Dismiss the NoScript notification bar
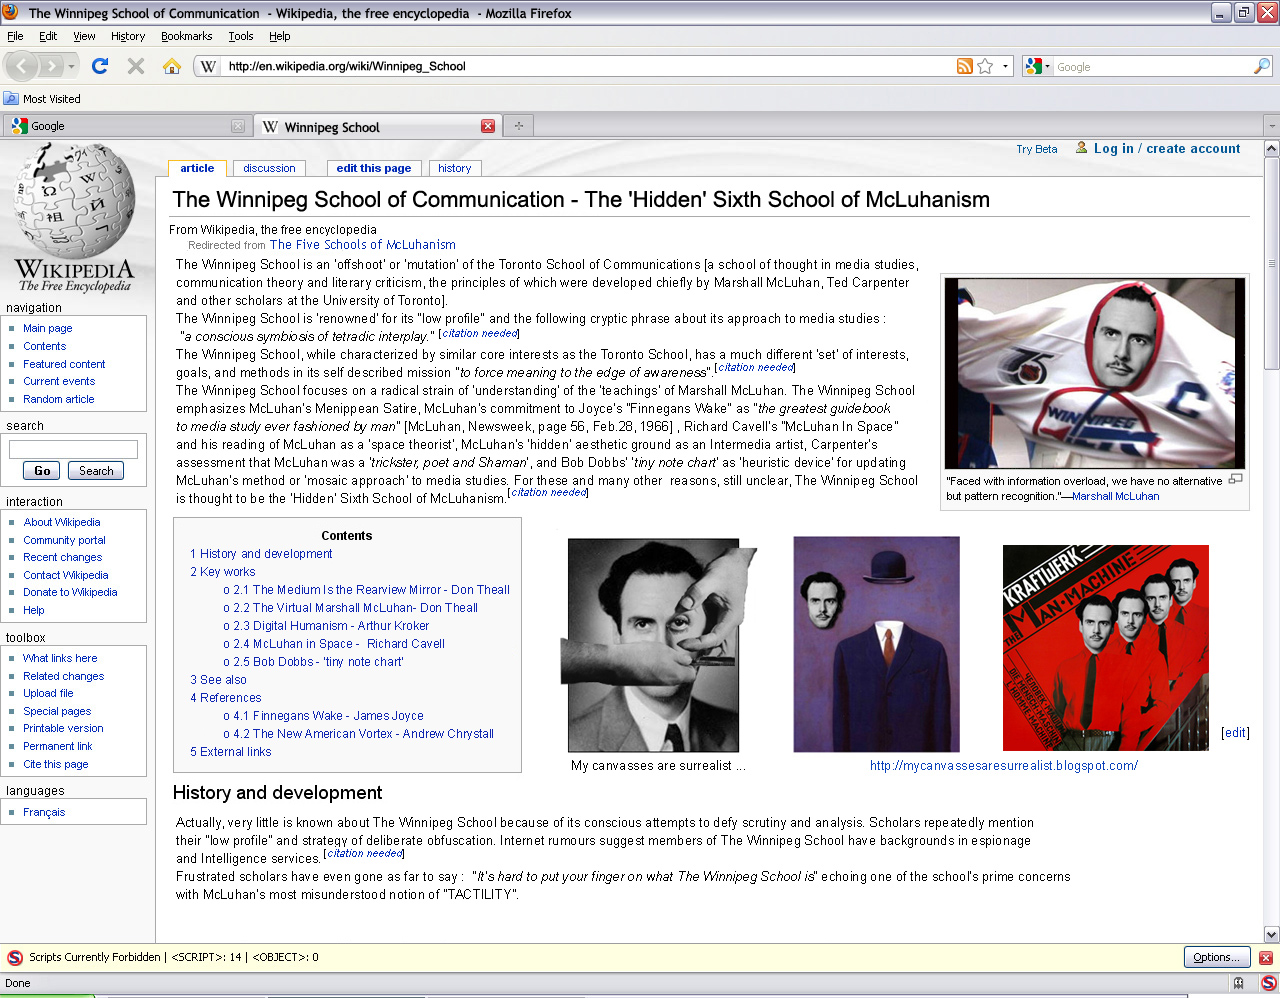The image size is (1280, 998). tap(1265, 957)
